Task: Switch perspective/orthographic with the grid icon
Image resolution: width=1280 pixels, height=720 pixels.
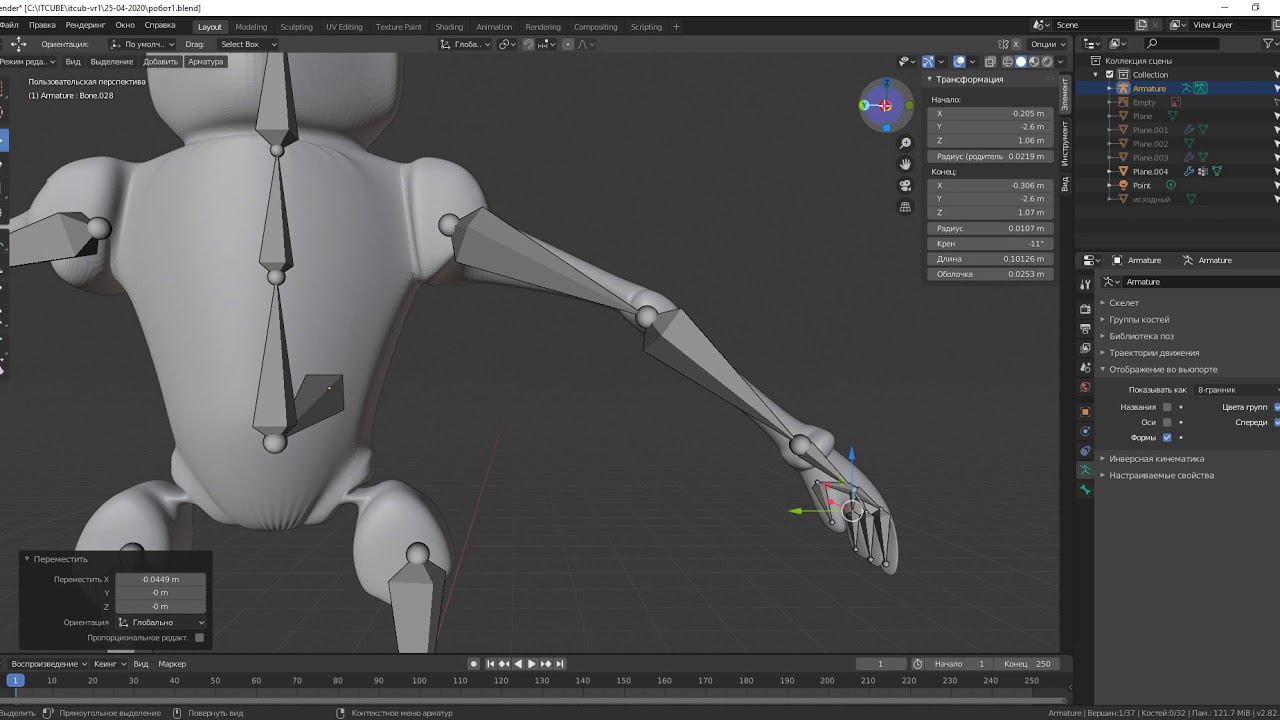Action: point(905,207)
